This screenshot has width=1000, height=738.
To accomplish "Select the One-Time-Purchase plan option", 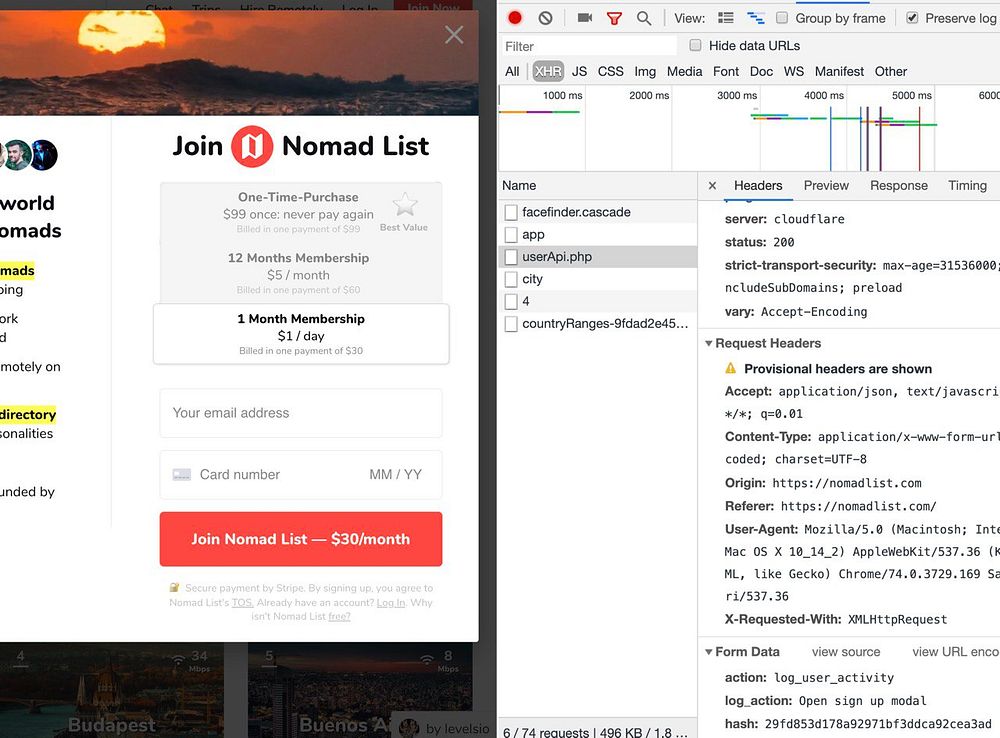I will (x=300, y=212).
